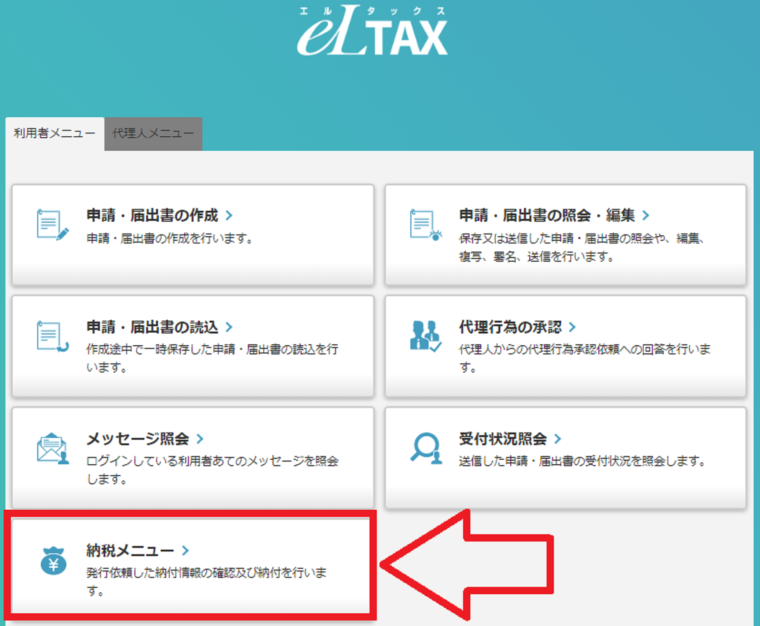This screenshot has width=760, height=626.
Task: Click the chevron next to 申請・届出書の読込
Action: point(229,327)
